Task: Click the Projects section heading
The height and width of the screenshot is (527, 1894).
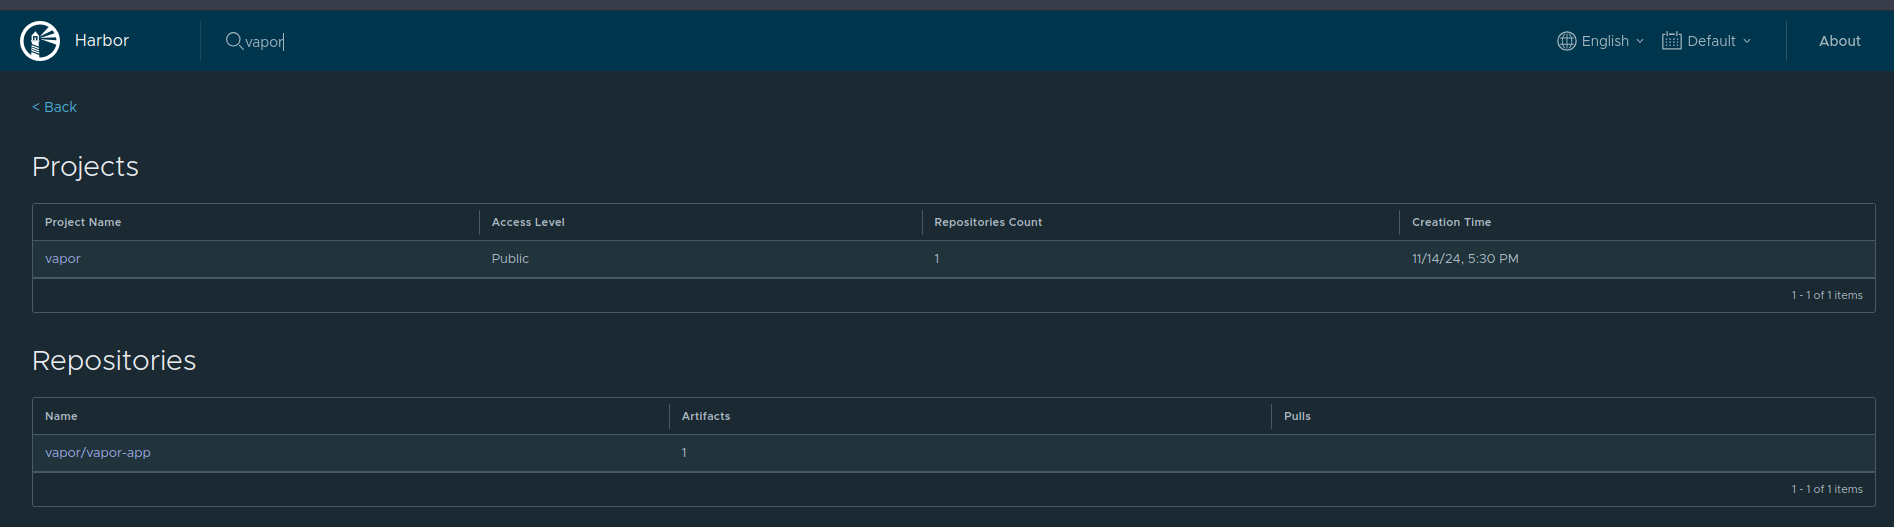Action: [x=85, y=167]
